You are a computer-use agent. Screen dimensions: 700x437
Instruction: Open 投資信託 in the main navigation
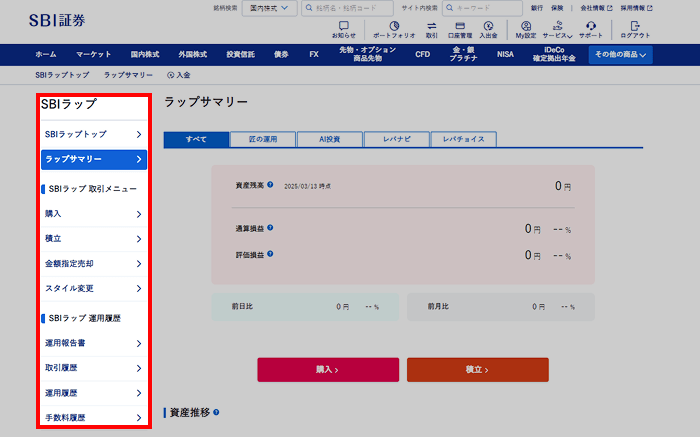pyautogui.click(x=240, y=55)
